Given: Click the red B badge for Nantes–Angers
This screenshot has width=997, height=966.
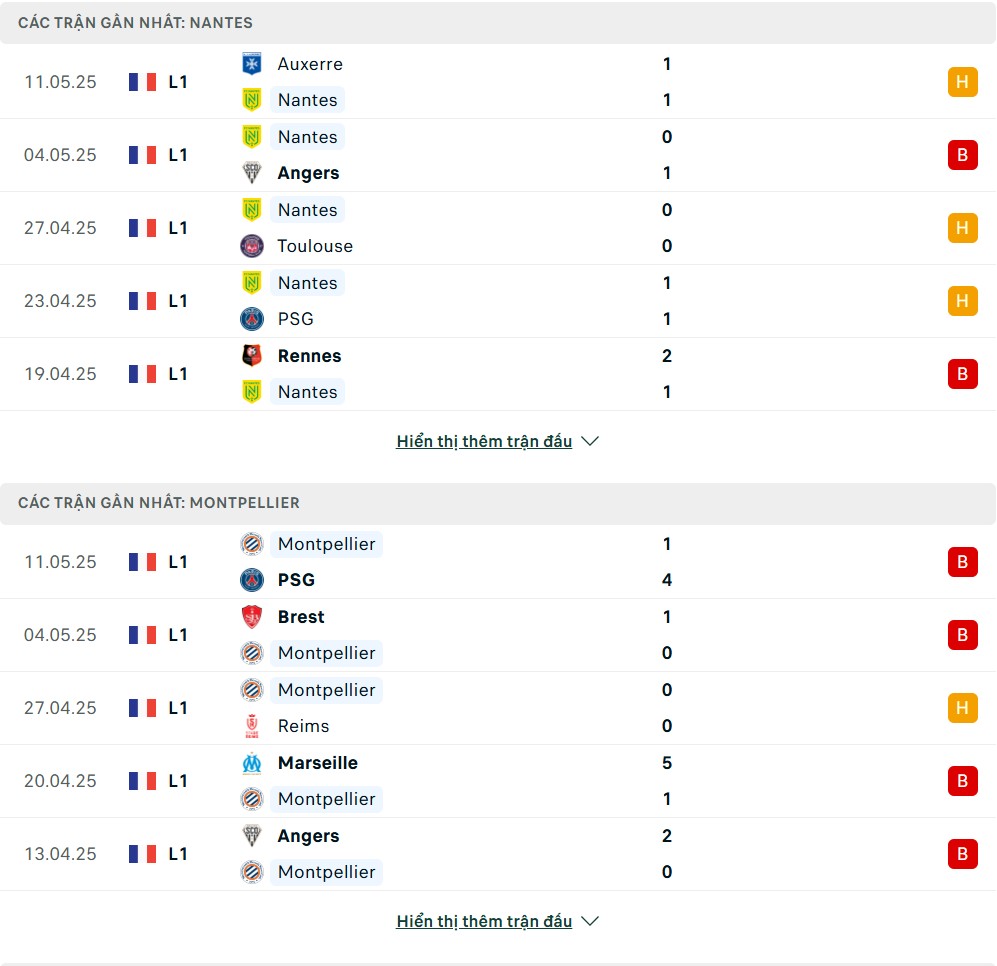Looking at the screenshot, I should click(963, 155).
